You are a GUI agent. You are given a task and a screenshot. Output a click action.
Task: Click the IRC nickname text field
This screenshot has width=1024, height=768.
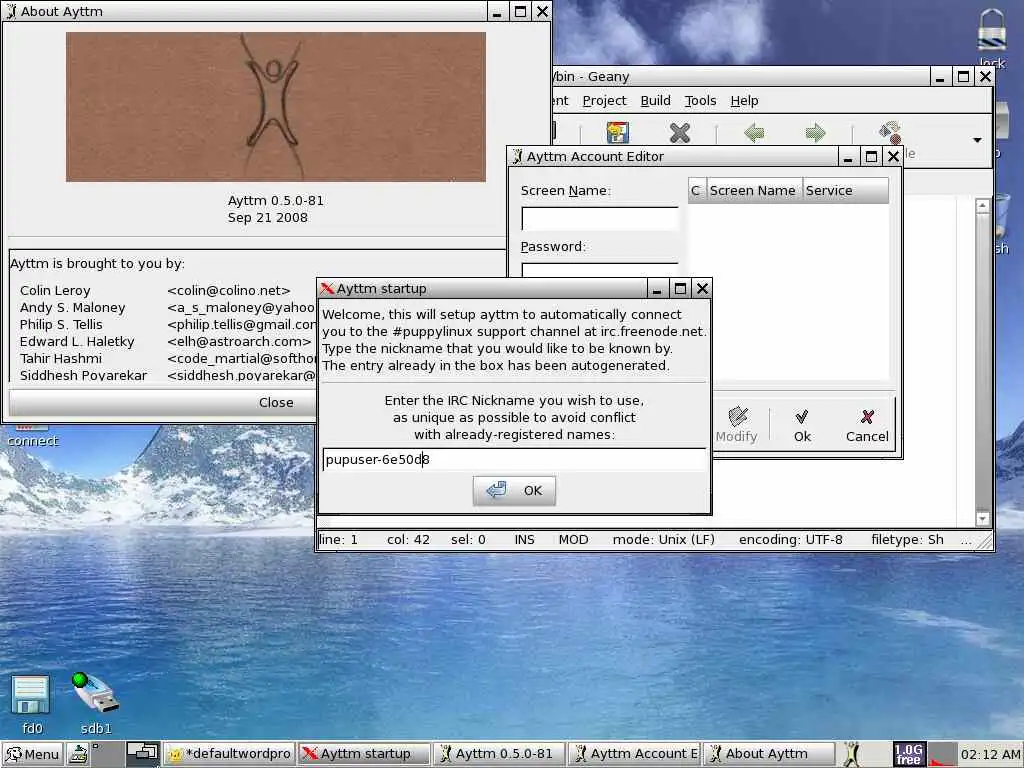514,460
